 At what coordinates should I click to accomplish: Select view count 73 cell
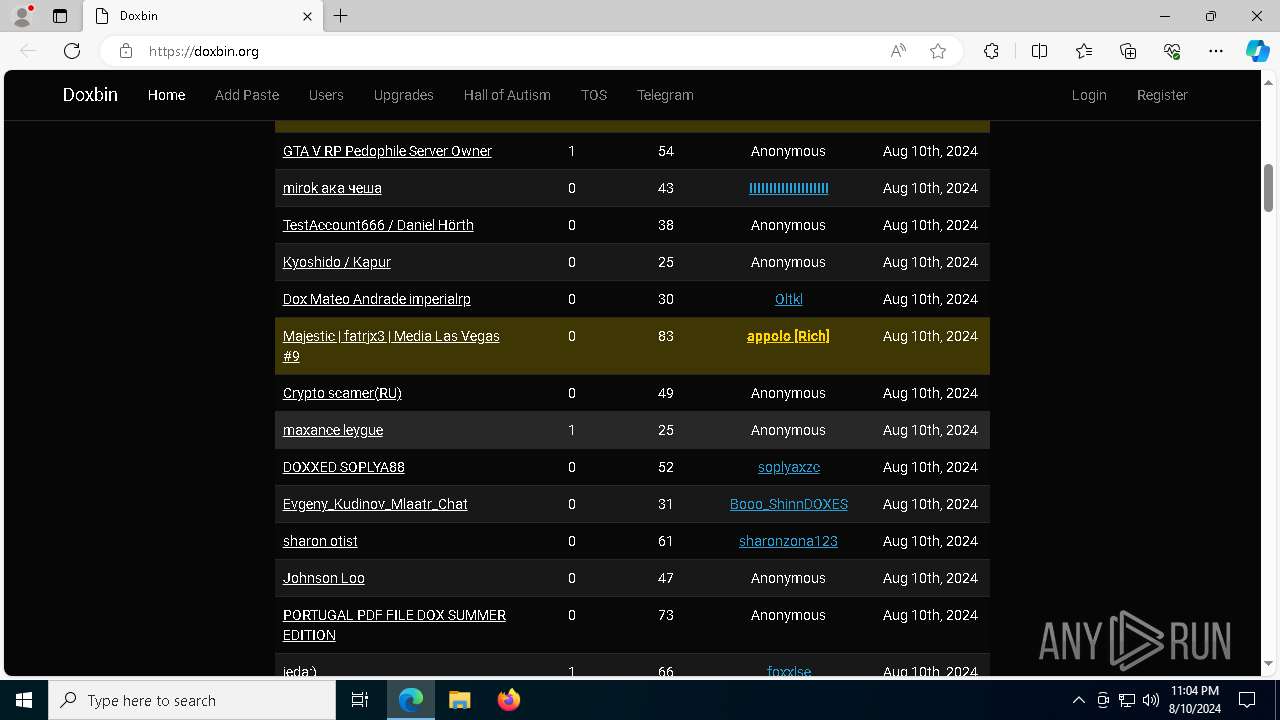666,615
